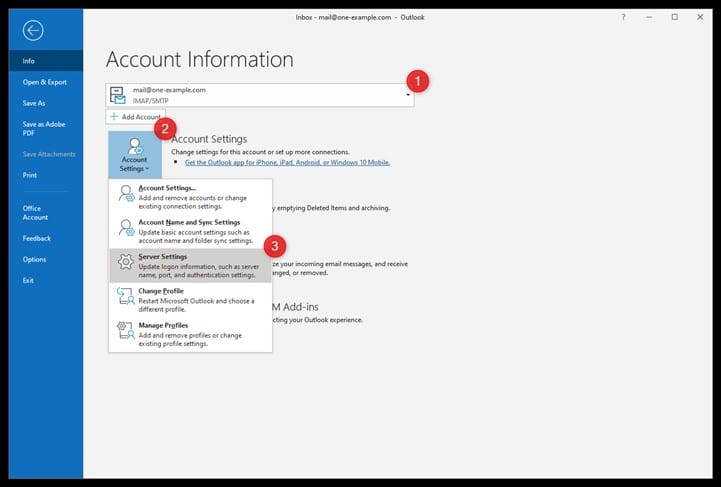The width and height of the screenshot is (721, 487).
Task: Choose Account Settings... menu entry
Action: pos(190,197)
